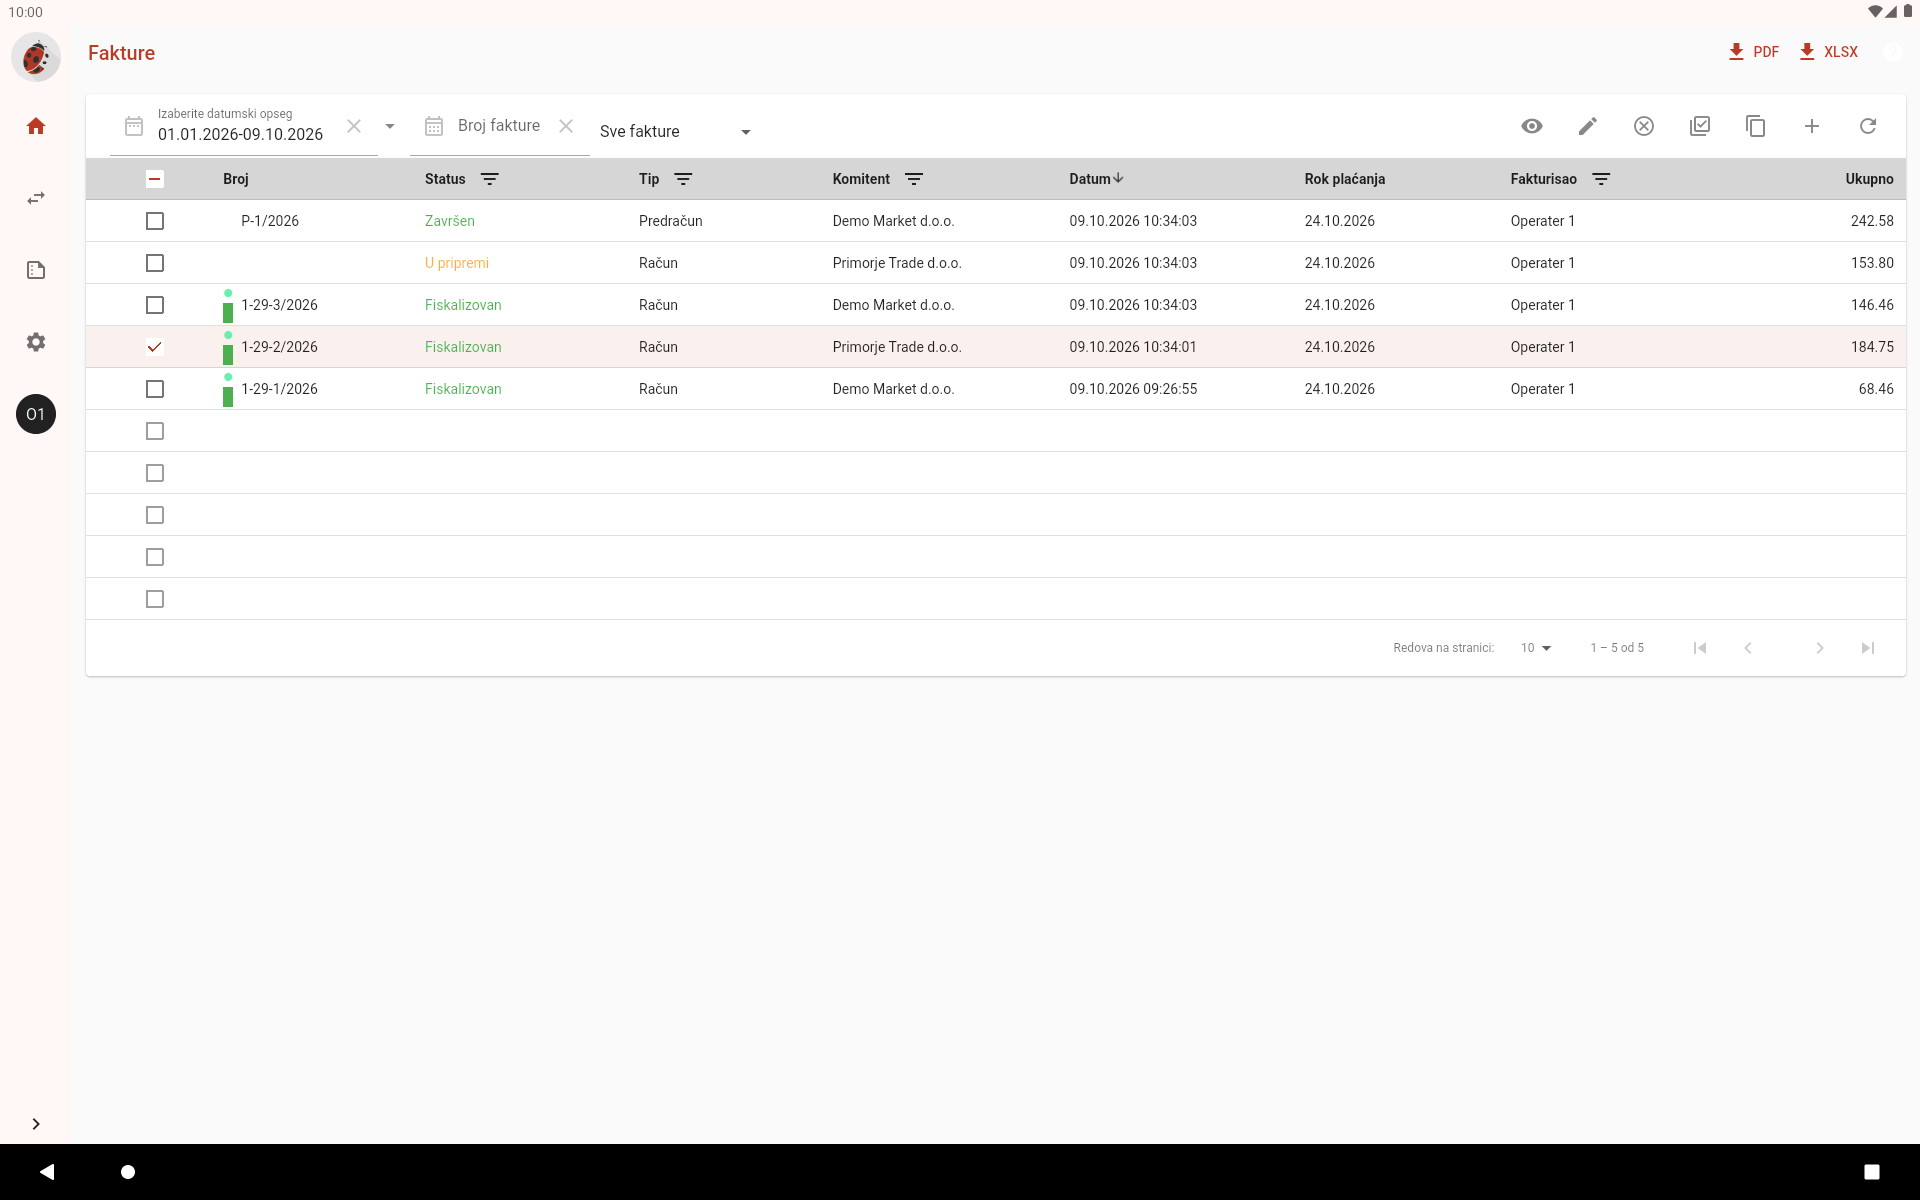This screenshot has height=1200, width=1920.
Task: Open the invoices document sidebar icon
Action: point(36,270)
